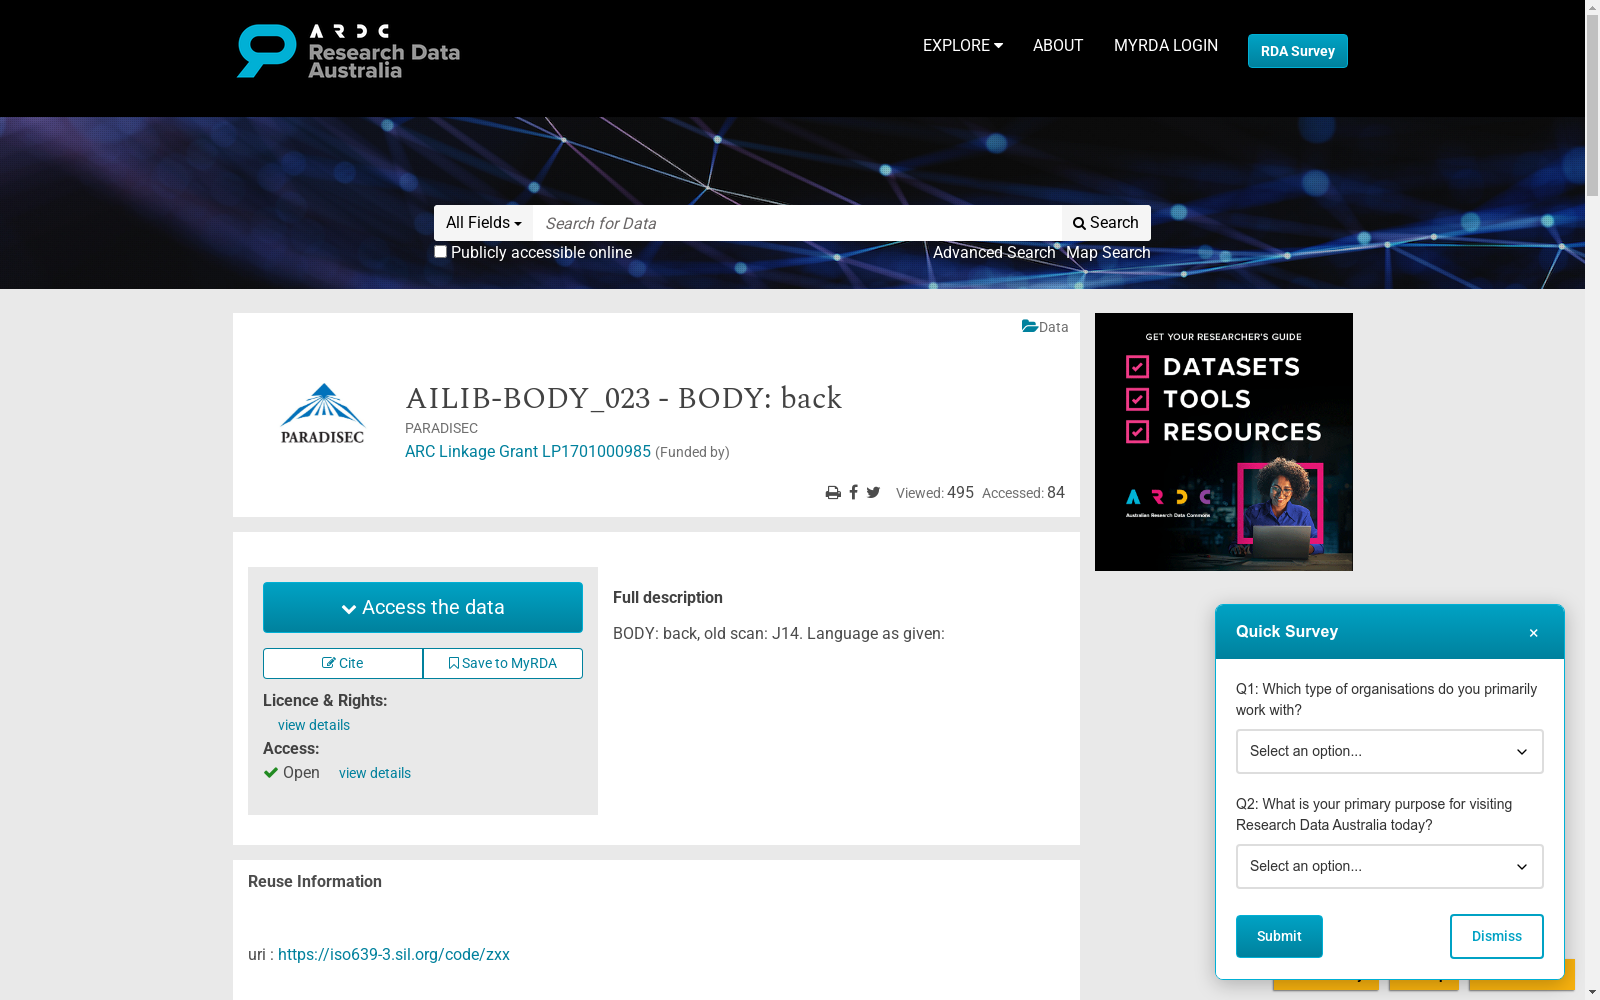Submit the Quick Survey
Image resolution: width=1600 pixels, height=1000 pixels.
(x=1279, y=936)
